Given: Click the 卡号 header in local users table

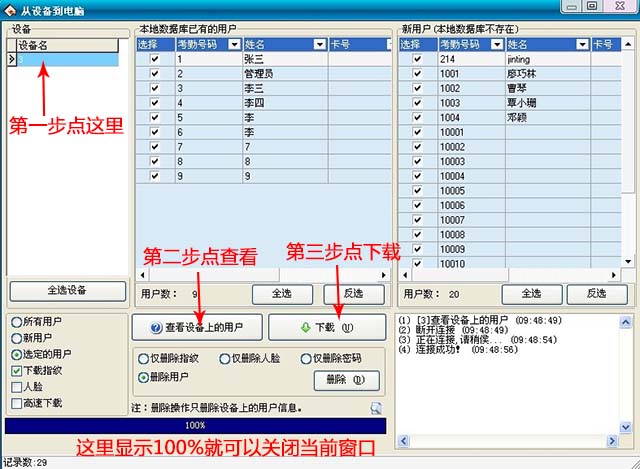Looking at the screenshot, I should [x=360, y=44].
